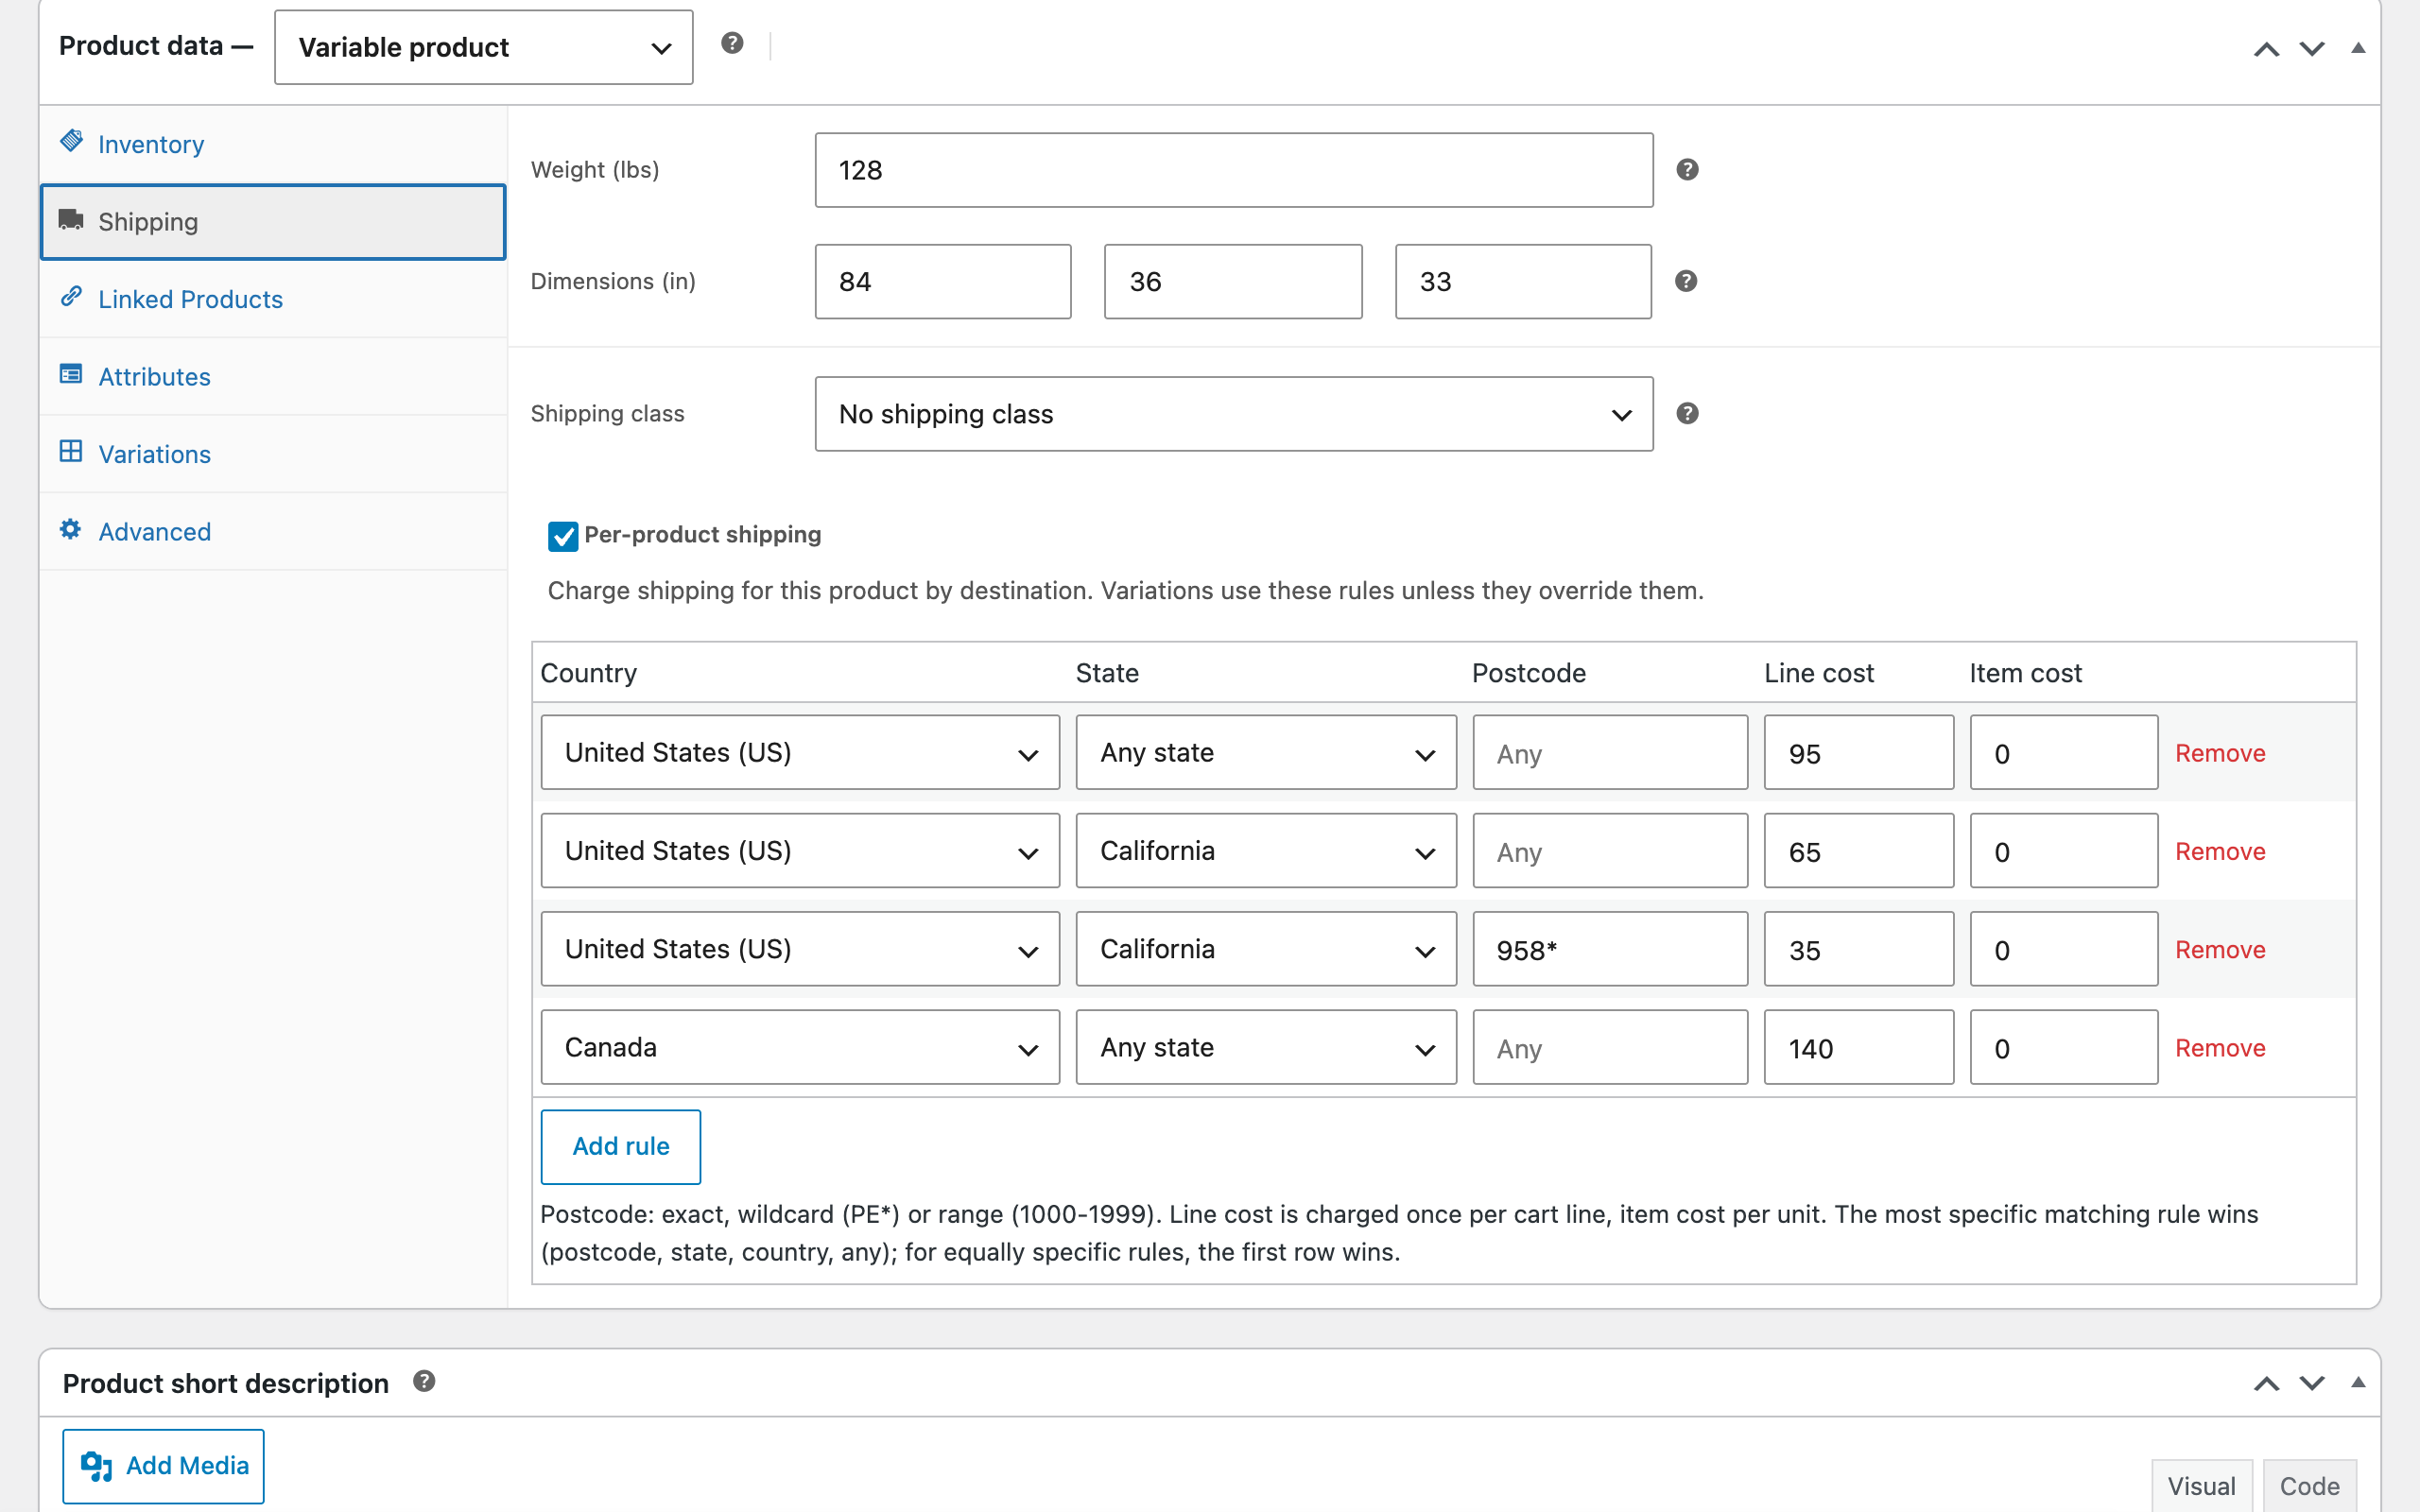
Task: Click the Shipping class help icon
Action: pos(1687,414)
